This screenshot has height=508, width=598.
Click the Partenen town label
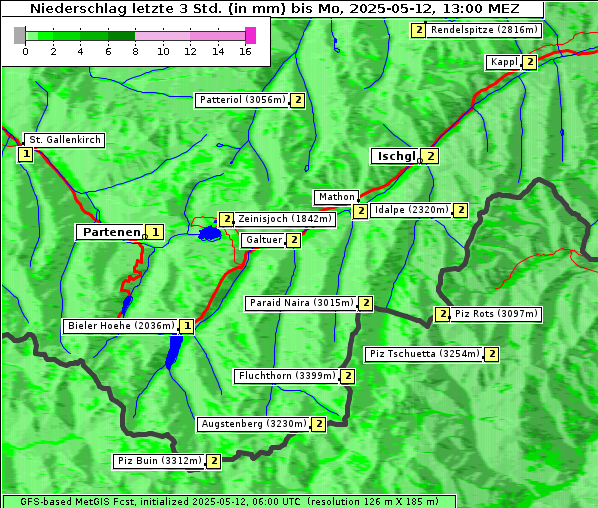111,232
